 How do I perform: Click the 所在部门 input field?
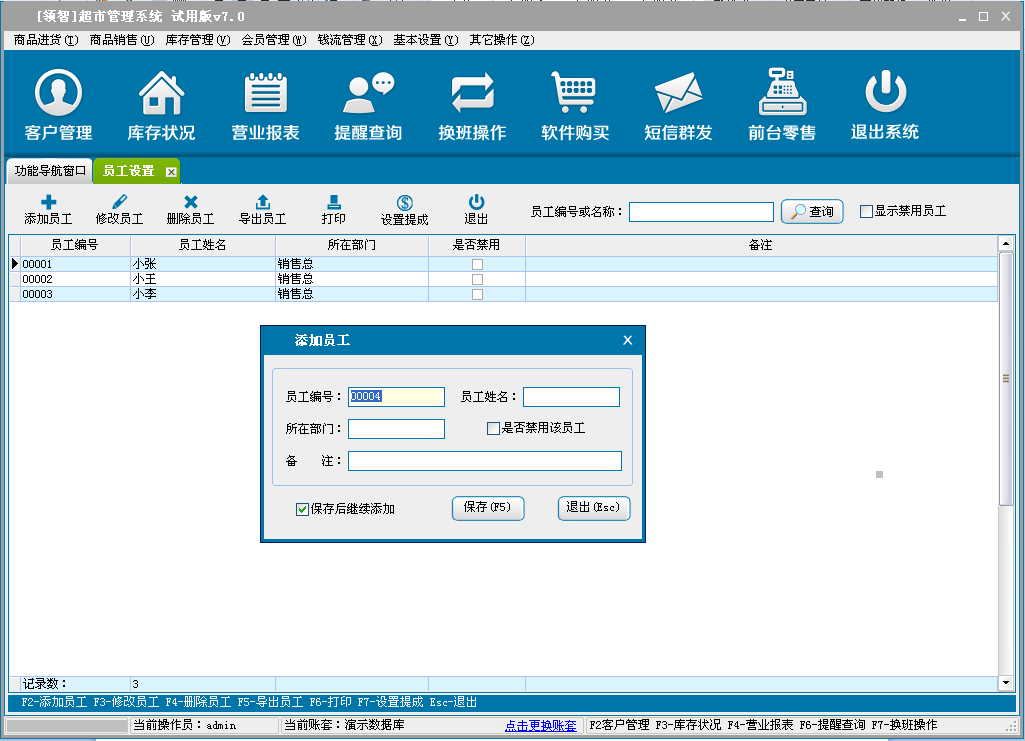[x=396, y=429]
